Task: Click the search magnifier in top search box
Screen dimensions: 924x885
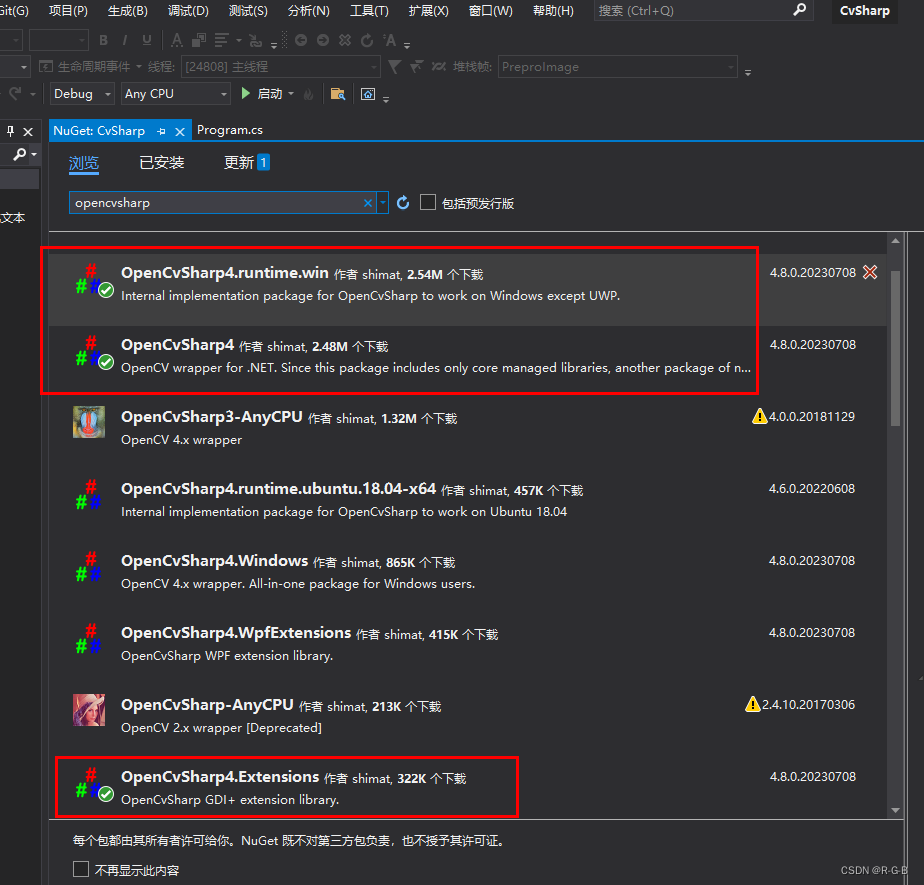Action: click(x=800, y=10)
